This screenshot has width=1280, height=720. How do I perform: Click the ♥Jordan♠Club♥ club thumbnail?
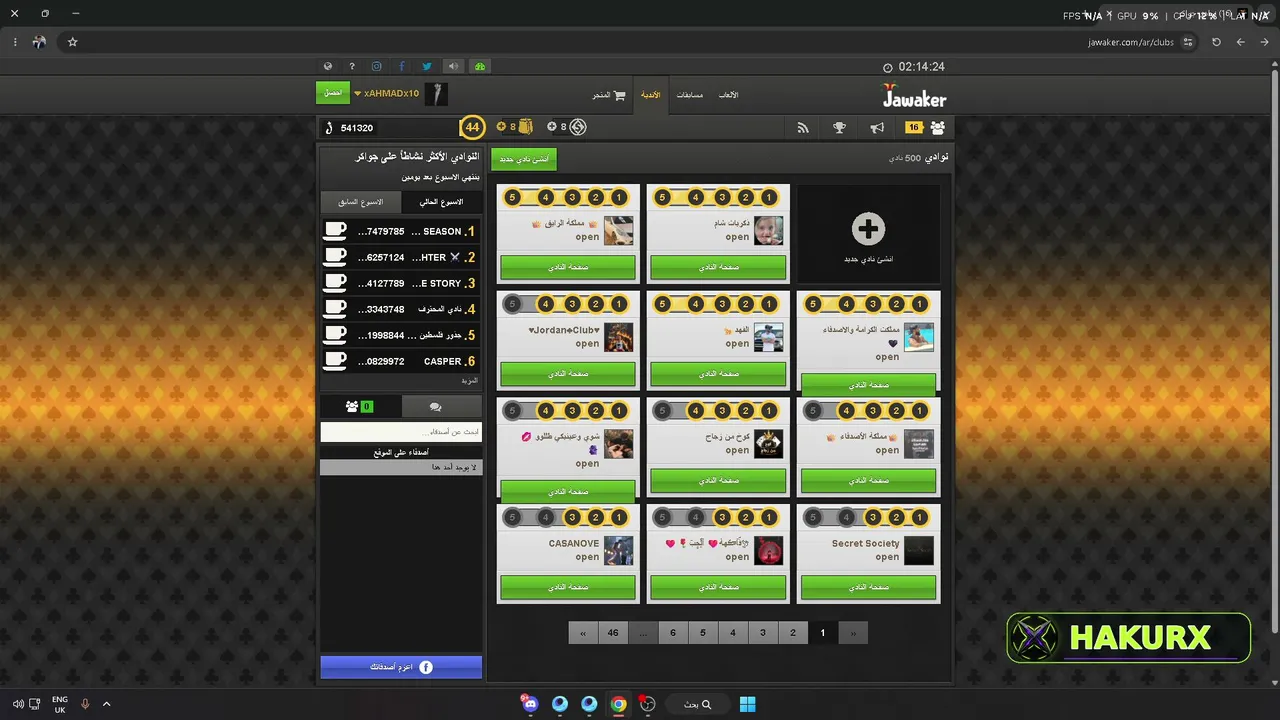click(619, 337)
